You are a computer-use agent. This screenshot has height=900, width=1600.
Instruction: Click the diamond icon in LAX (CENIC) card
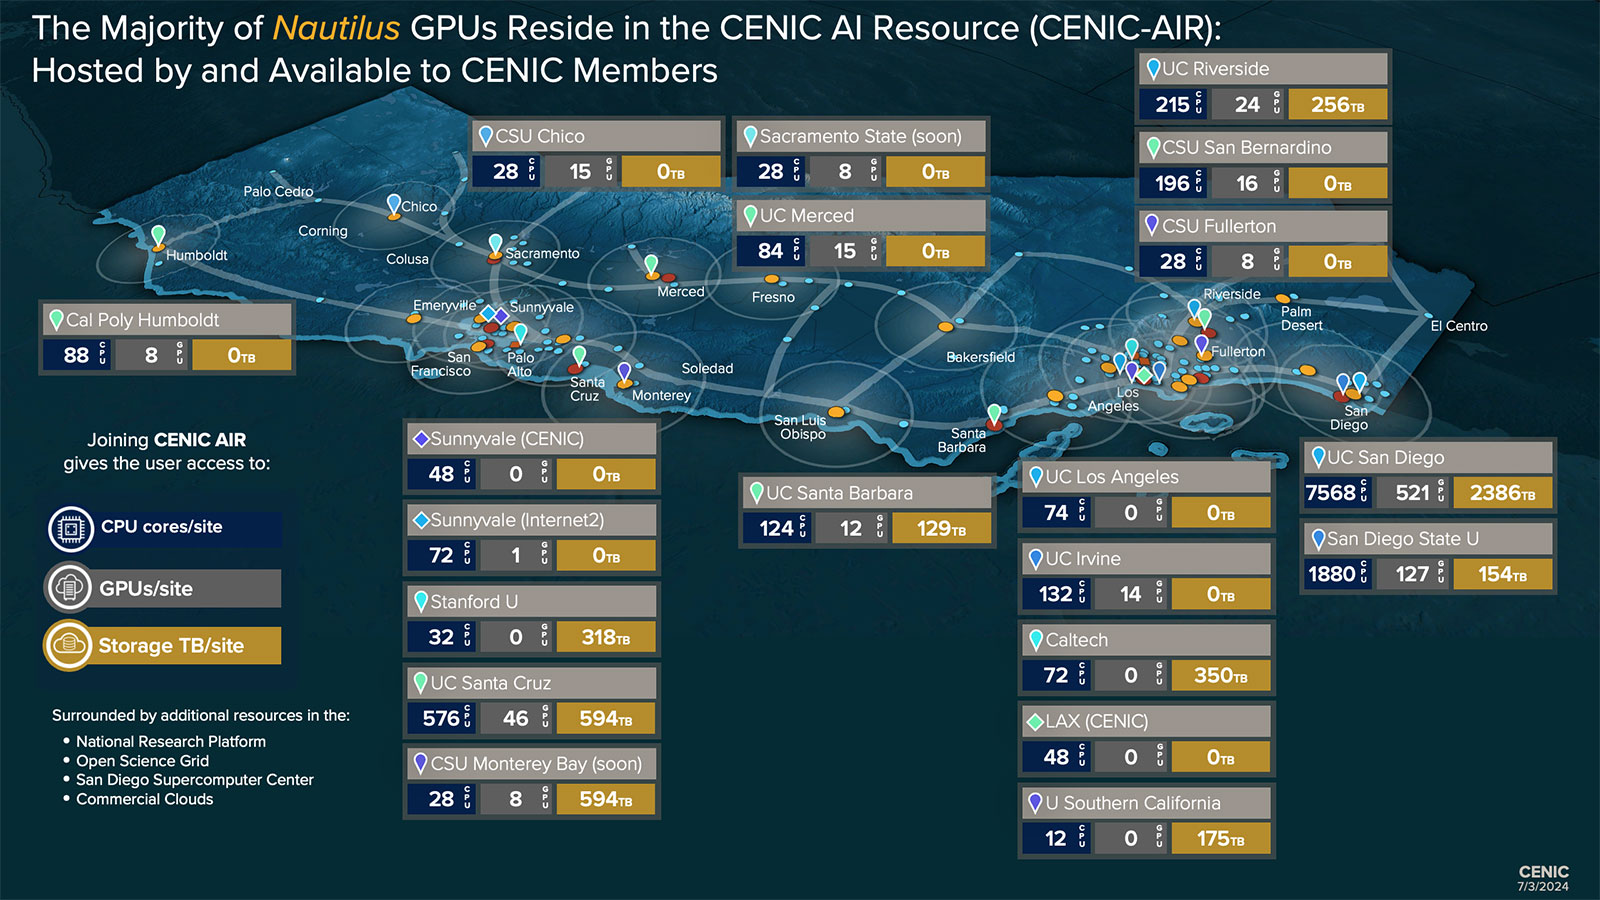pyautogui.click(x=1036, y=721)
